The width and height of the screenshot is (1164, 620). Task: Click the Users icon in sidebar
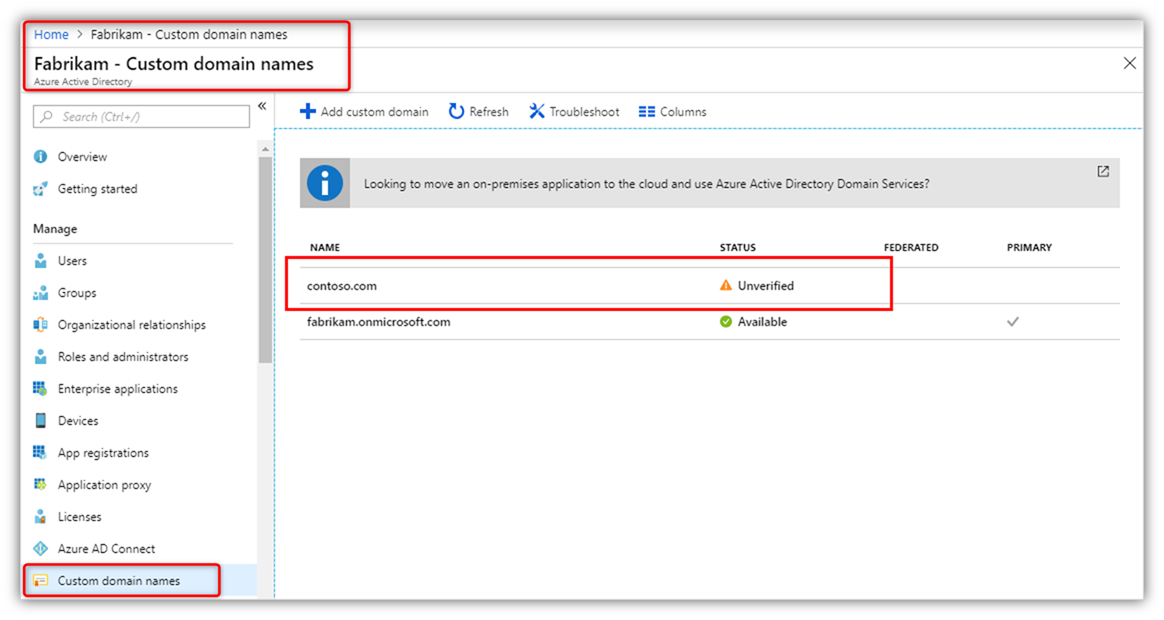coord(41,261)
